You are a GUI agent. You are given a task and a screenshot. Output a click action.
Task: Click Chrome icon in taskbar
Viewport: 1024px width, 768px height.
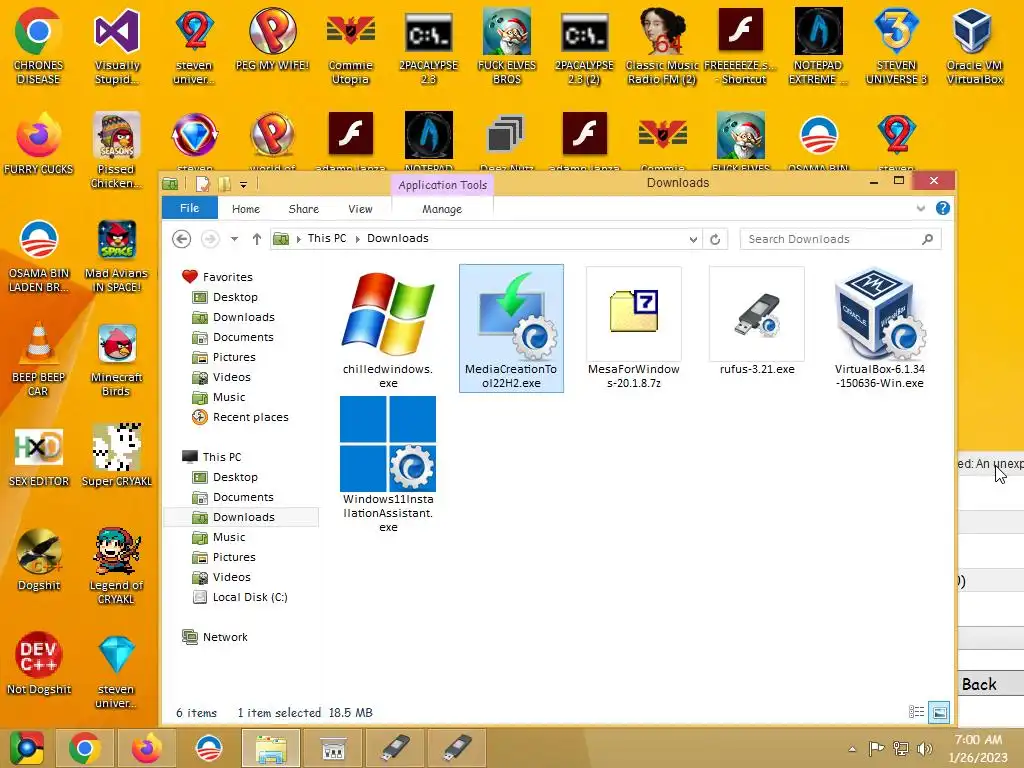coord(85,748)
